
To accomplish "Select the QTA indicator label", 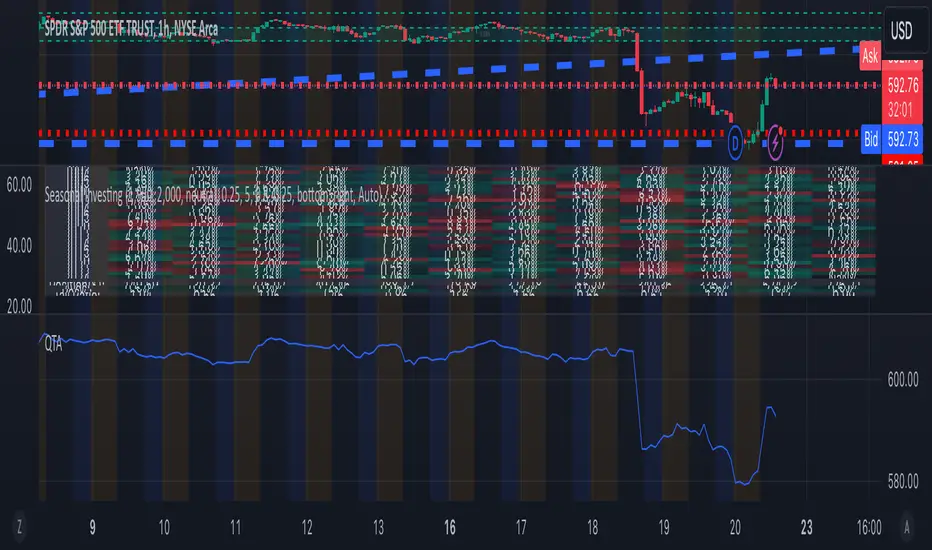I will click(x=53, y=344).
